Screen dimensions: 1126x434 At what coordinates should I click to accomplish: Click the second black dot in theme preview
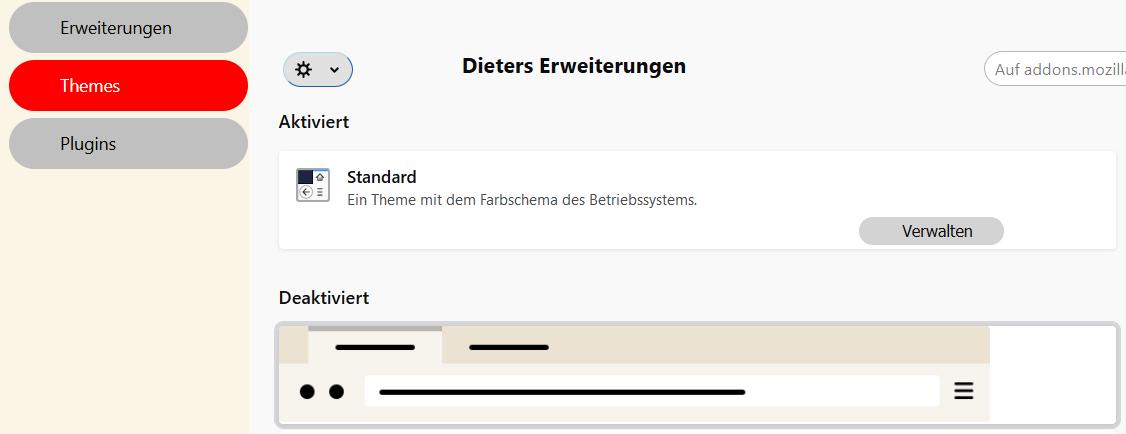pos(336,391)
